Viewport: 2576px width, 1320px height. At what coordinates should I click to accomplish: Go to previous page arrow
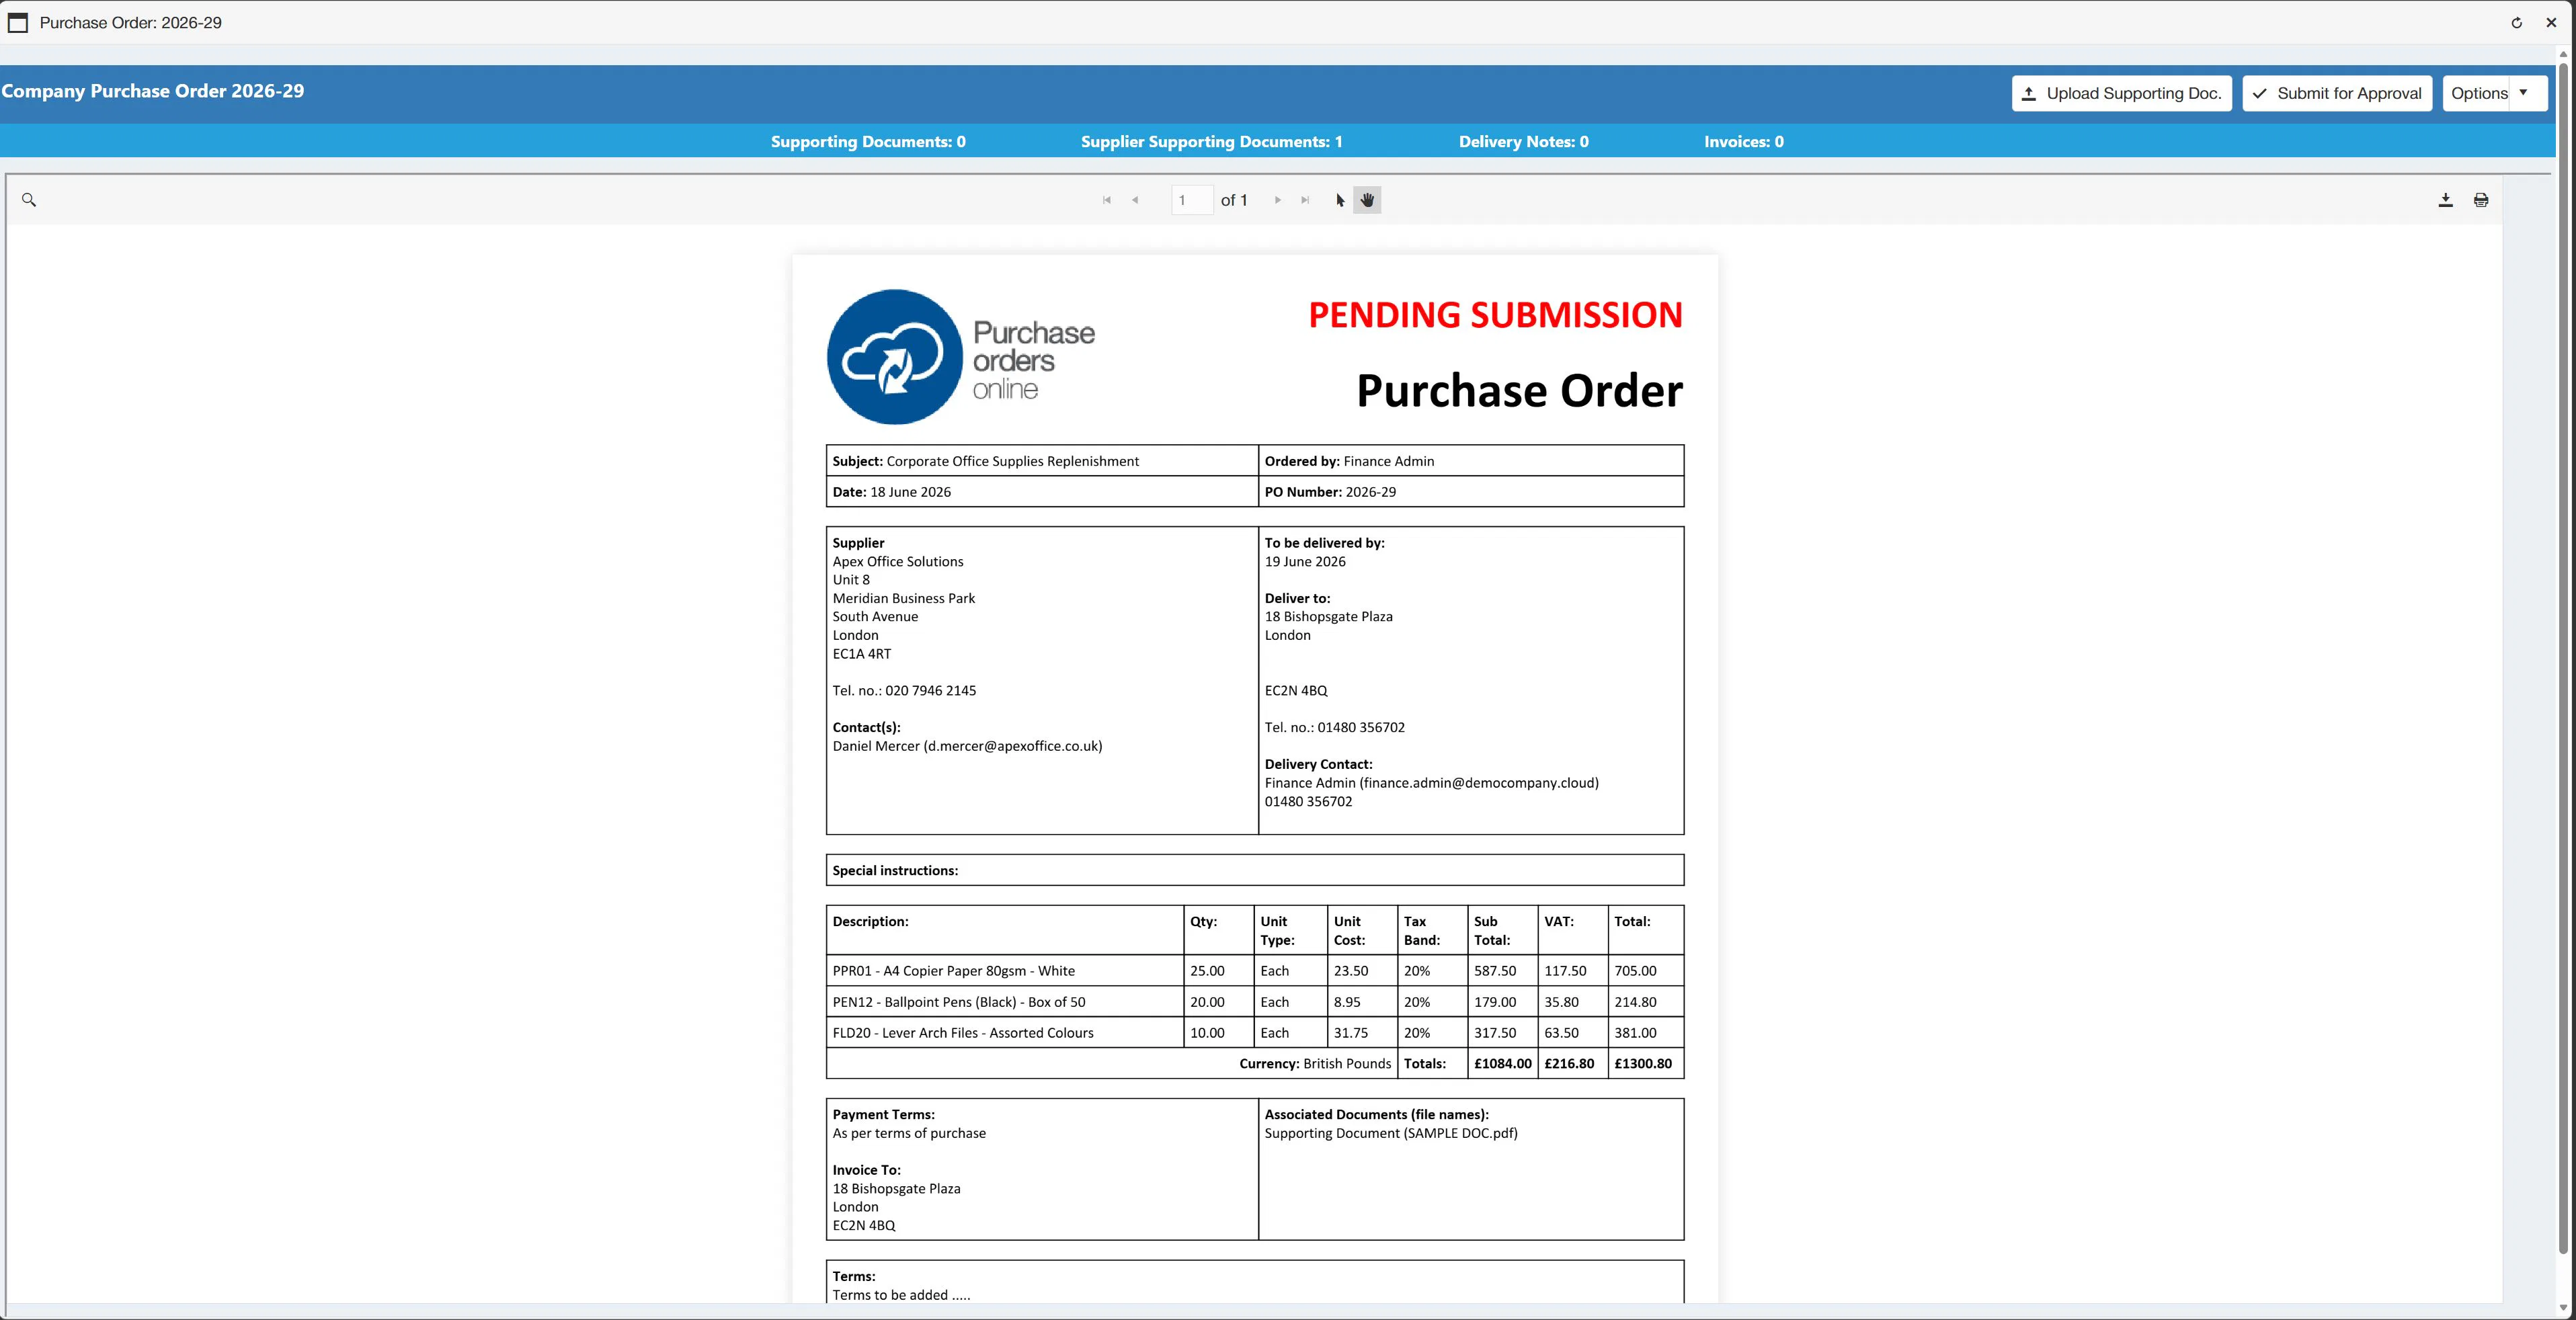pyautogui.click(x=1135, y=200)
